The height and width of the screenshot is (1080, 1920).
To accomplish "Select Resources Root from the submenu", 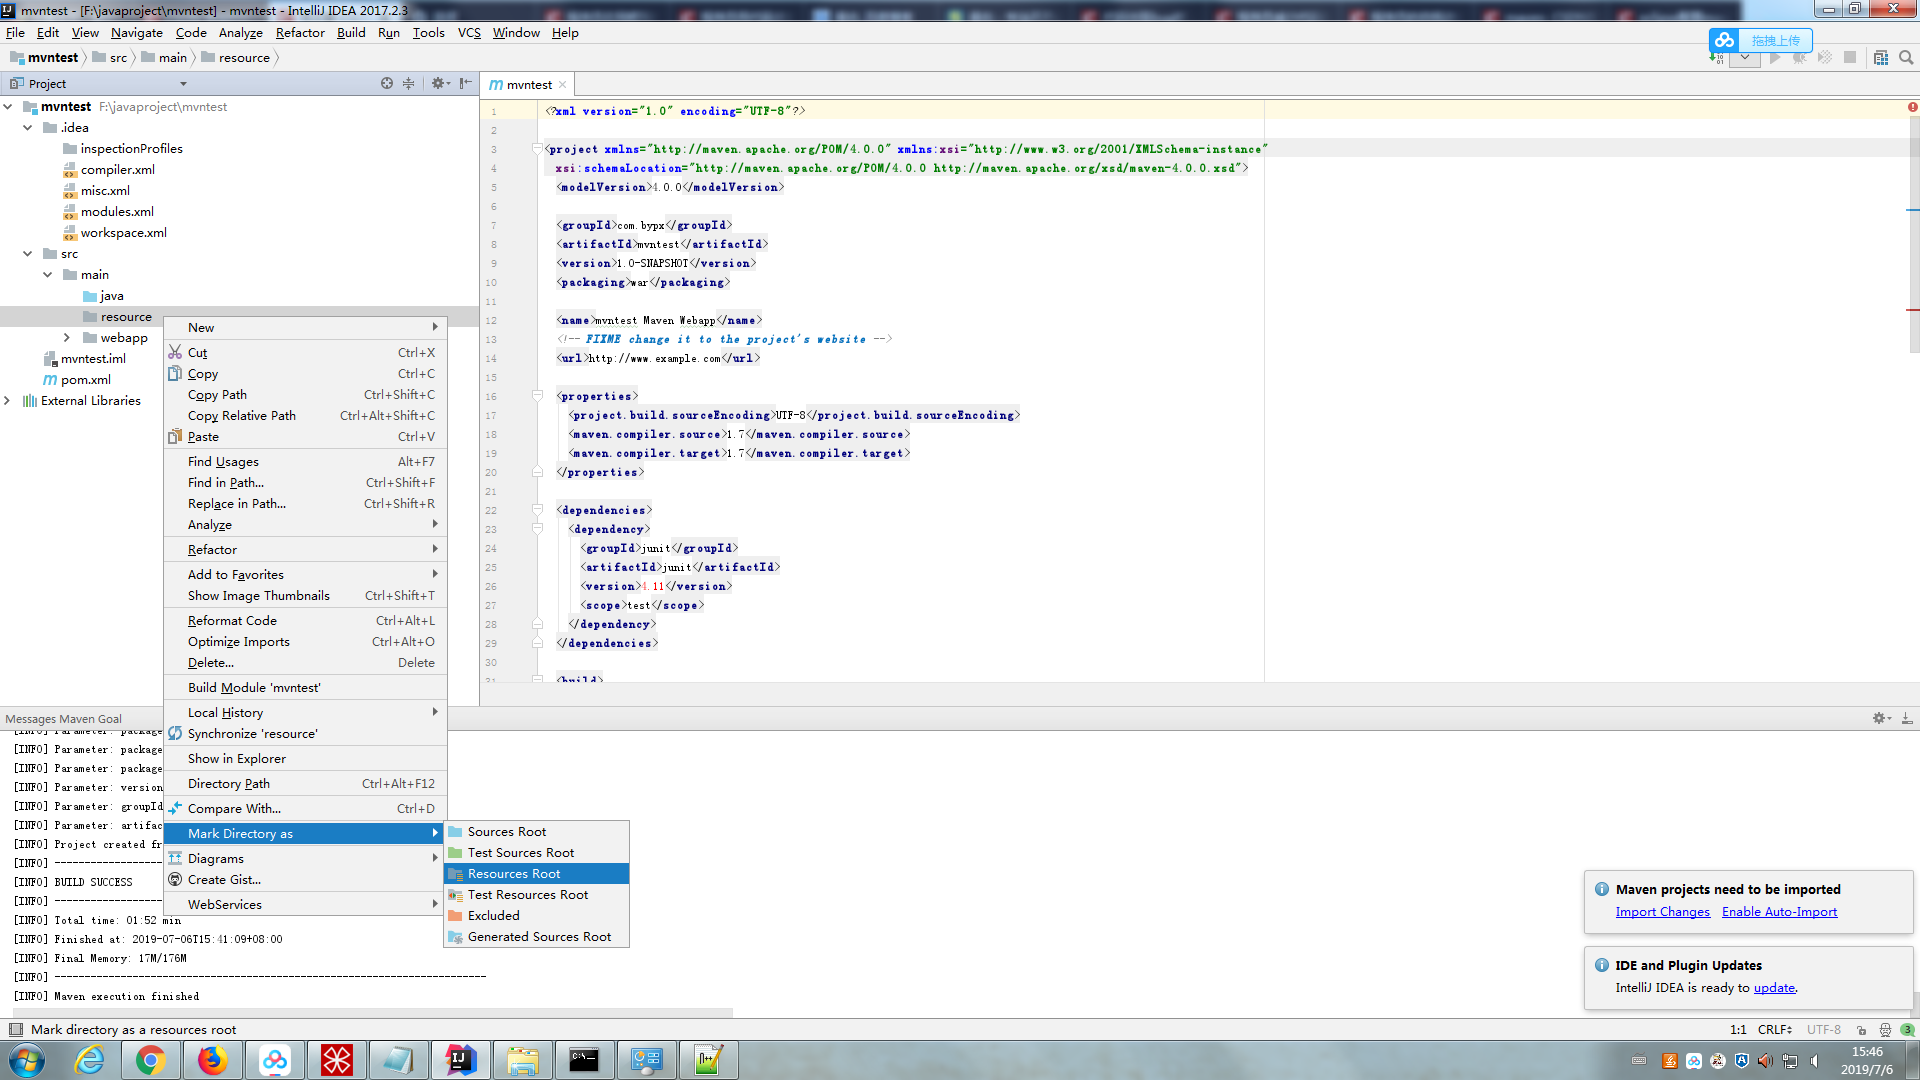I will 514,874.
